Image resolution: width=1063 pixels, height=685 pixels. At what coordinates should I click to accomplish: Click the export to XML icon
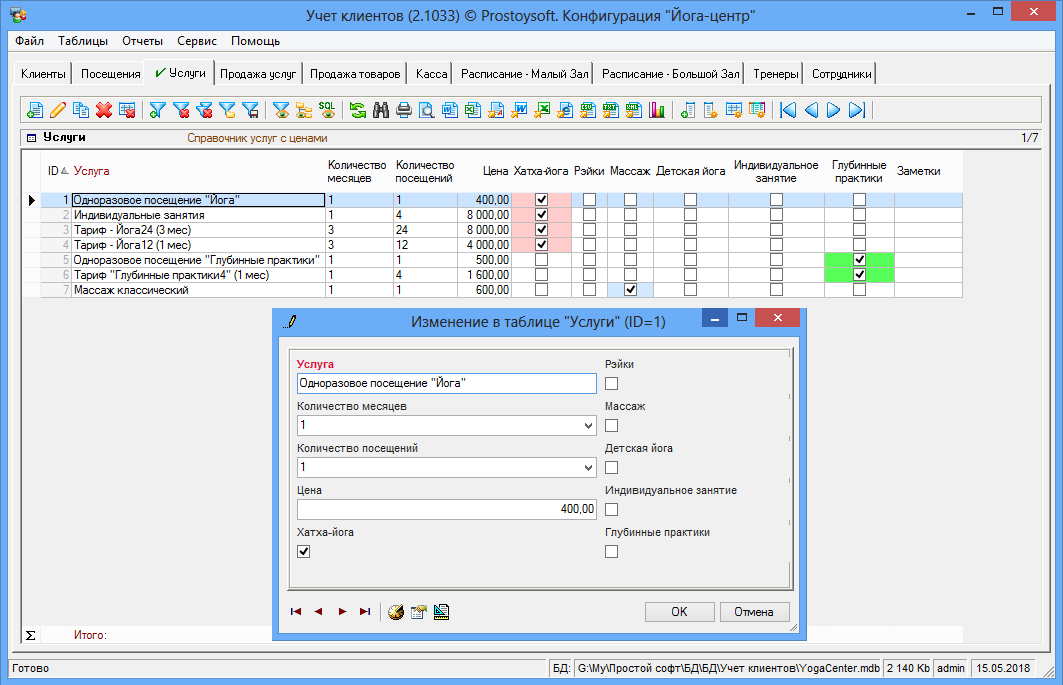point(634,110)
